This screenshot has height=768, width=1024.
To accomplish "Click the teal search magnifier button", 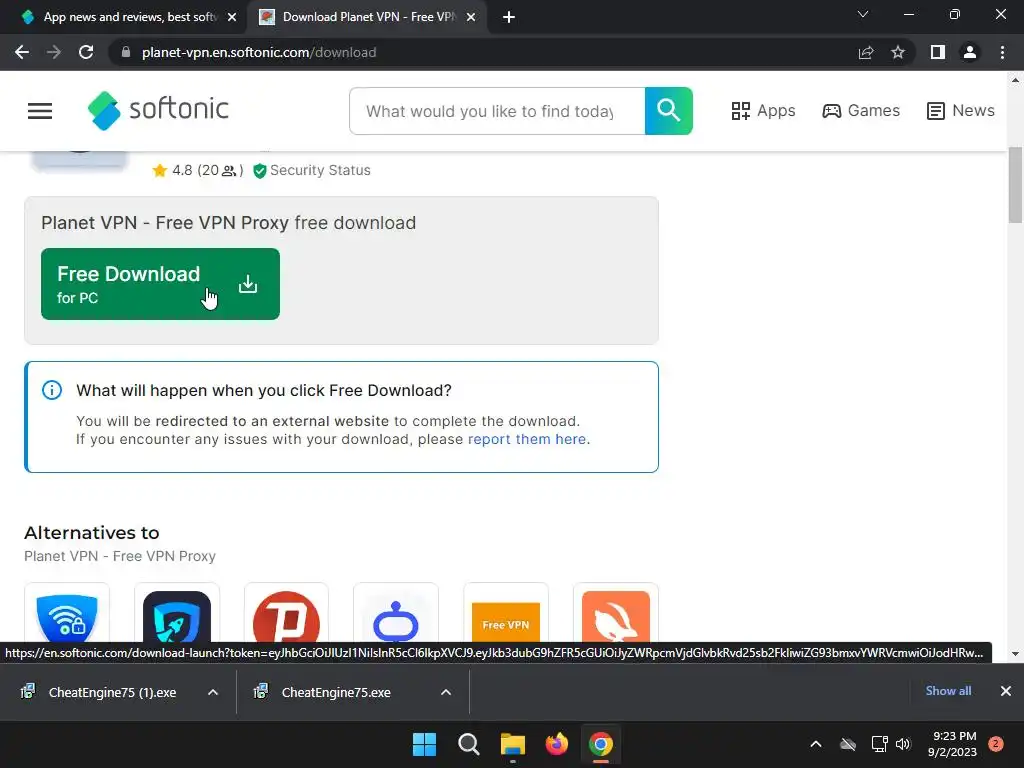I will point(669,111).
